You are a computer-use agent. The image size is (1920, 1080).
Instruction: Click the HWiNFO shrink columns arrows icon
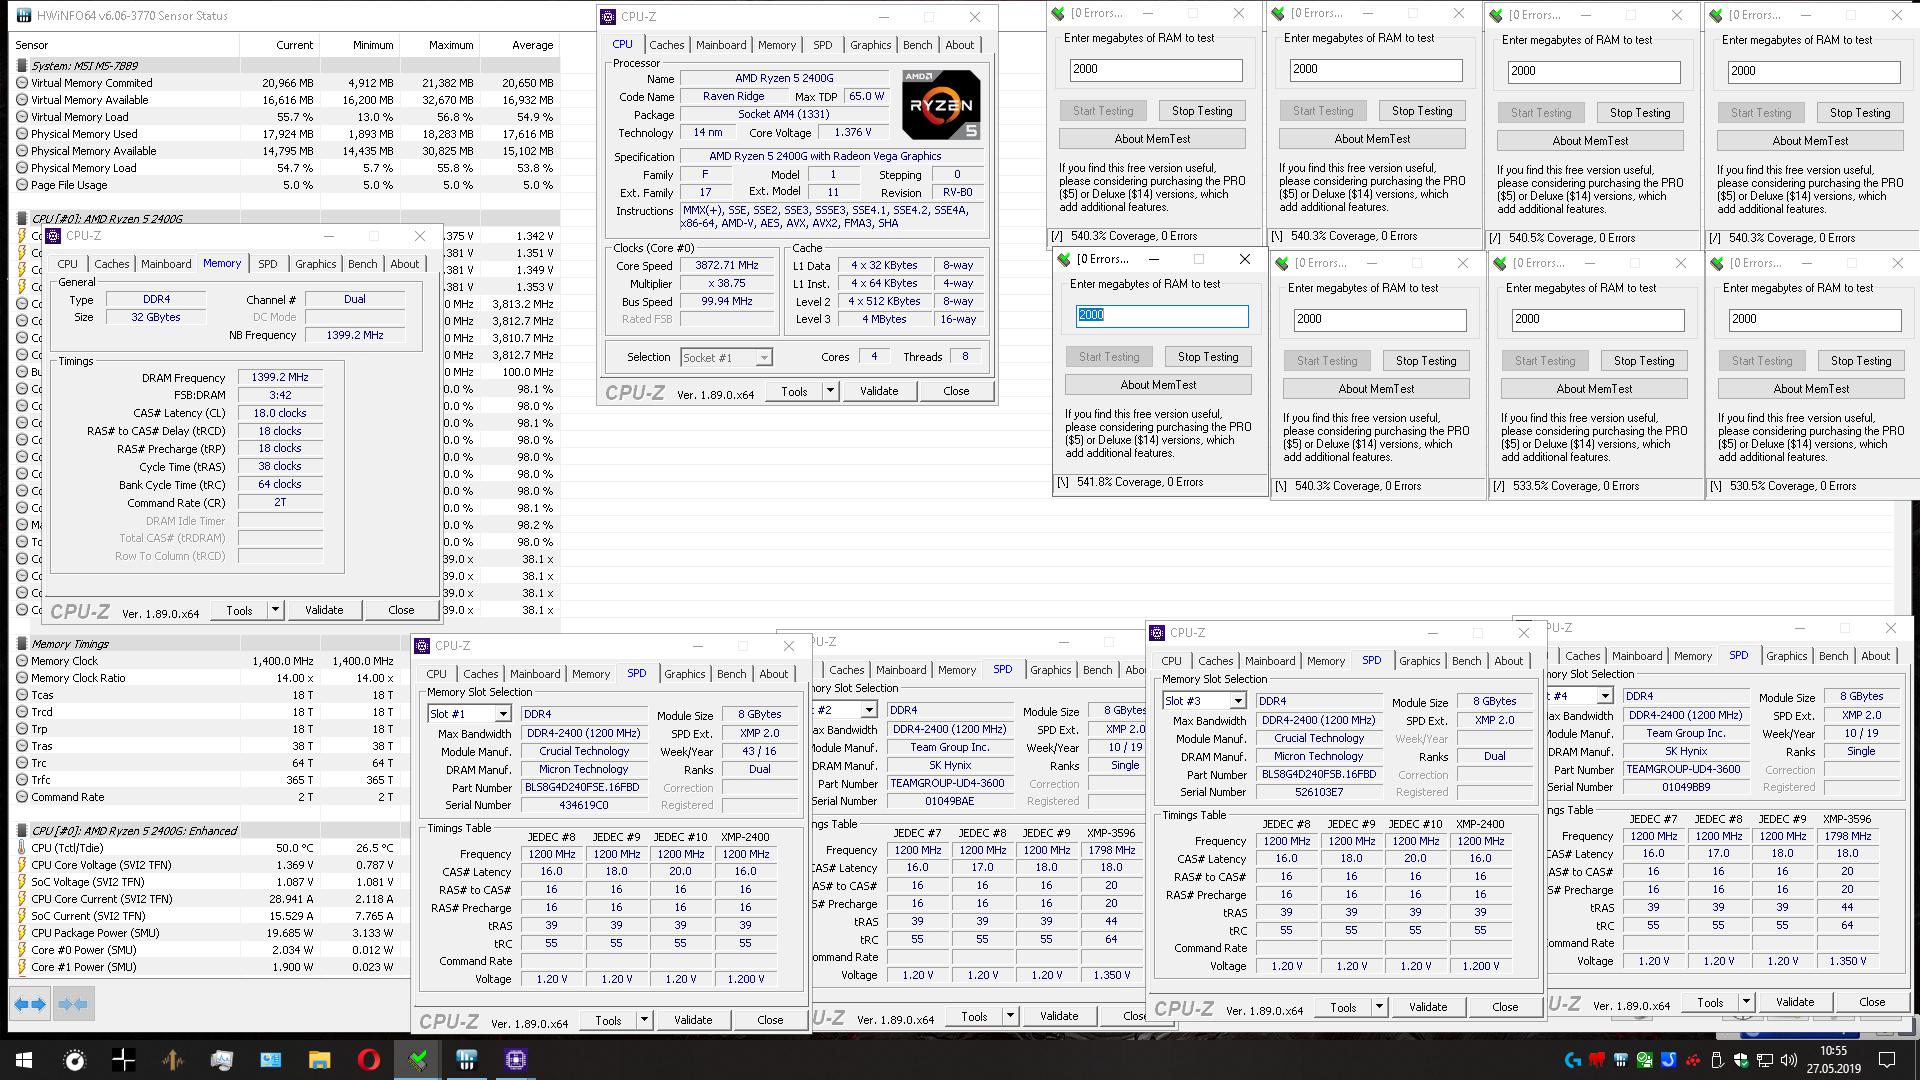73,1004
